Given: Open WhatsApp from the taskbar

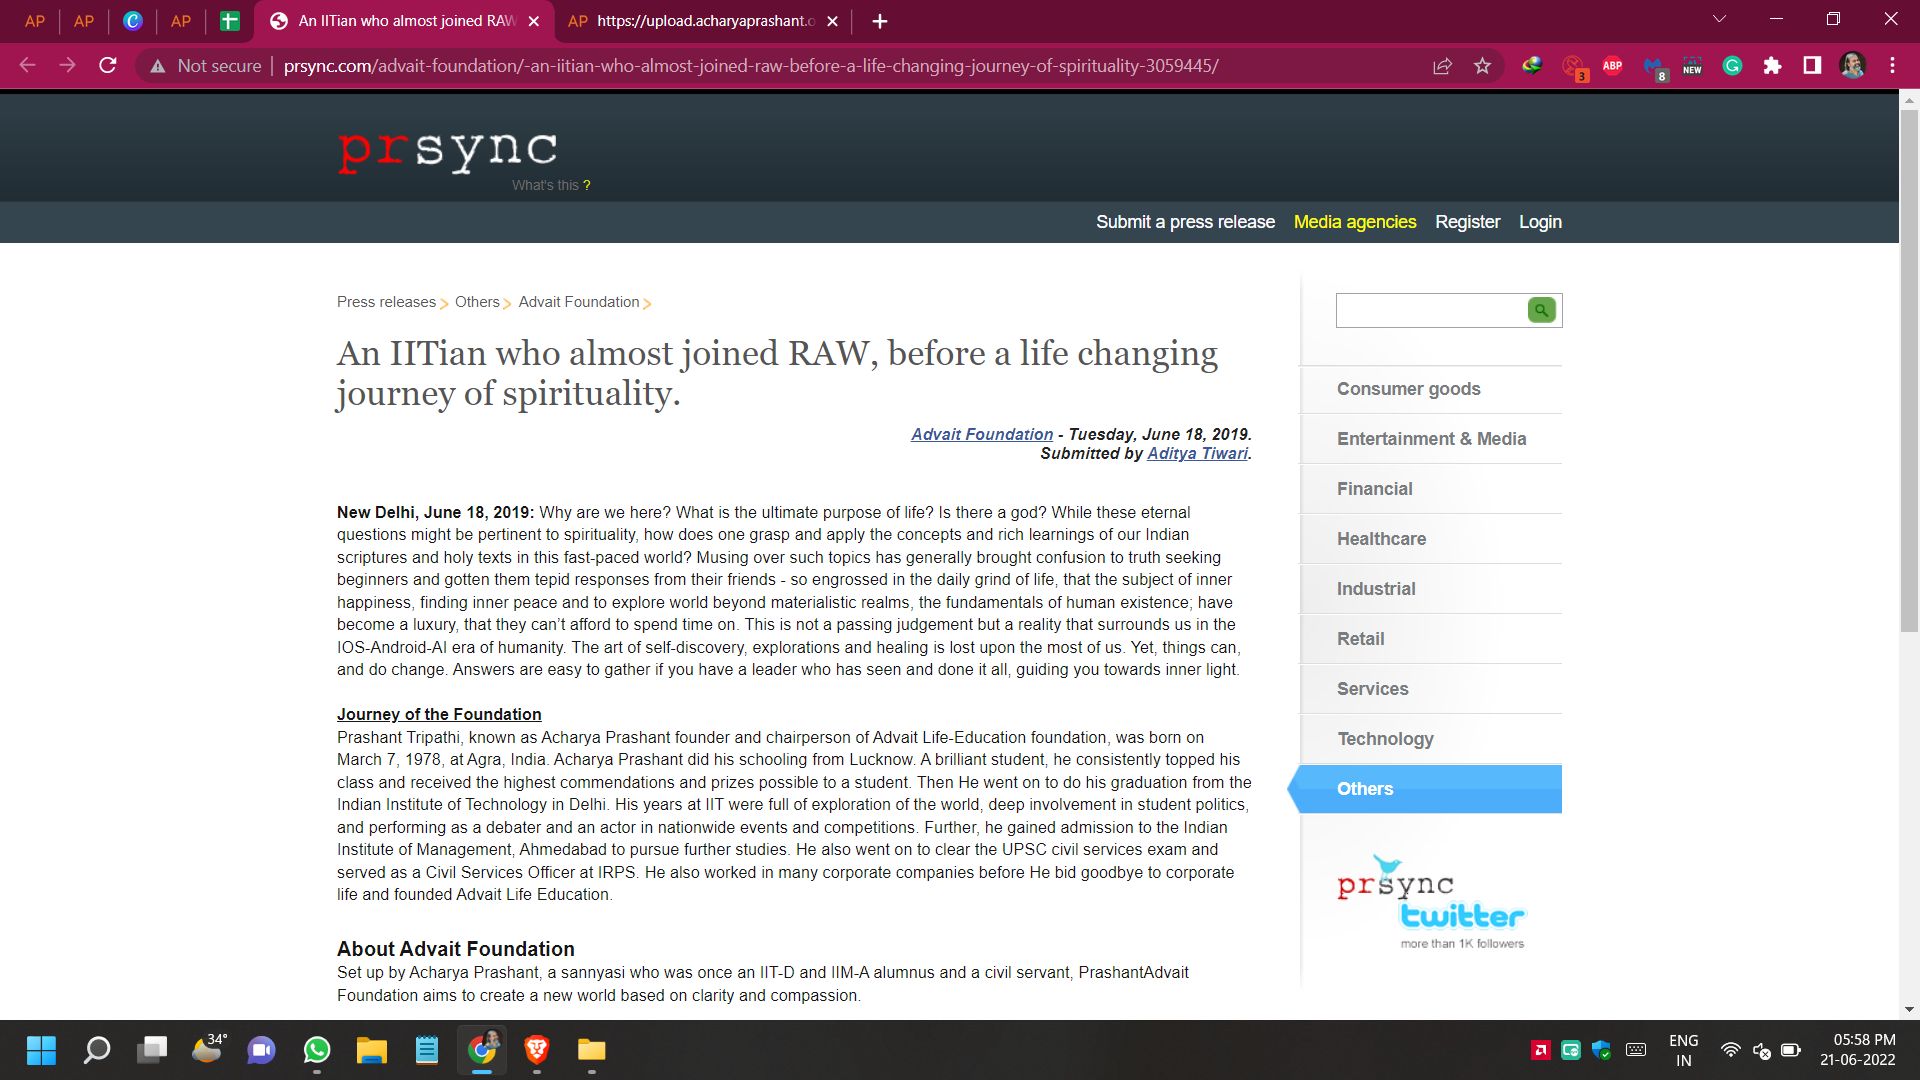Looking at the screenshot, I should tap(317, 1049).
